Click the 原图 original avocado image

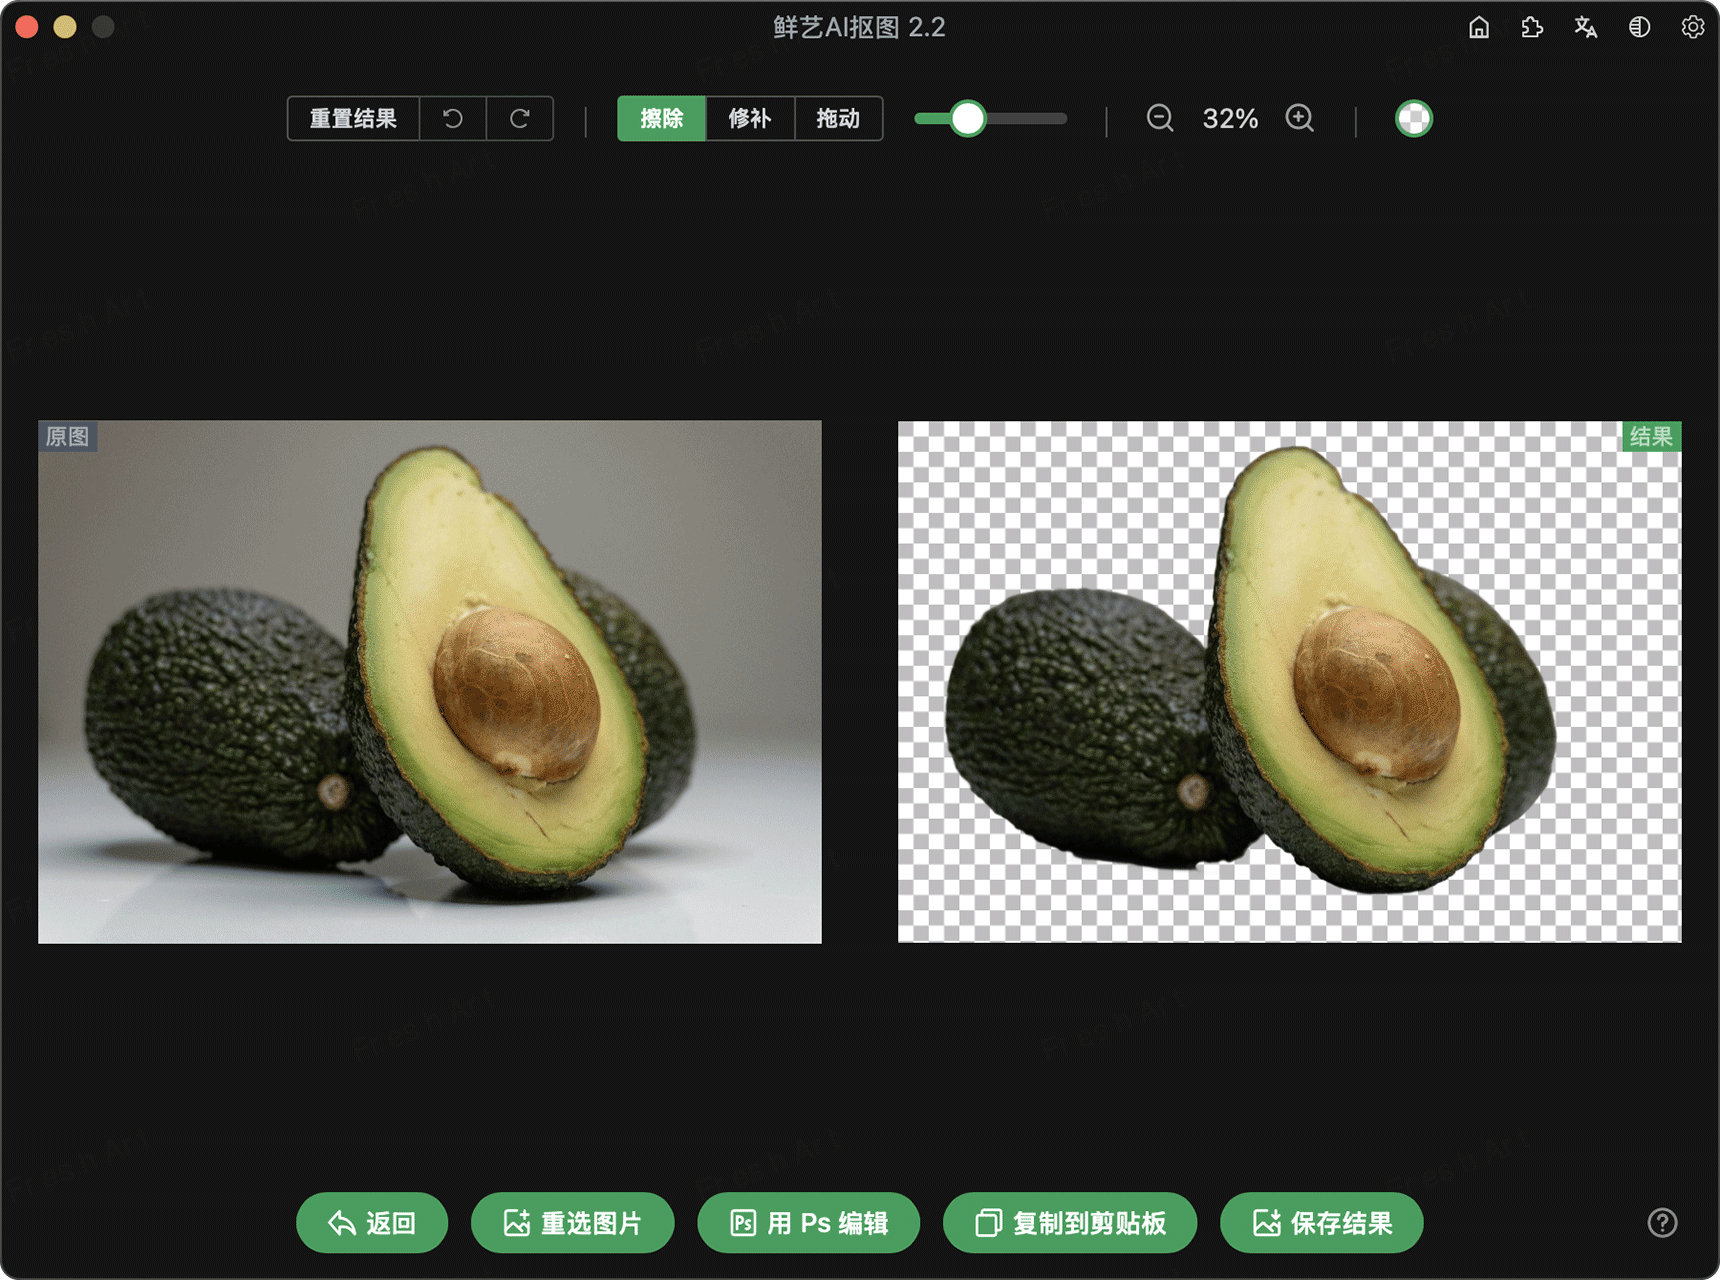tap(430, 682)
